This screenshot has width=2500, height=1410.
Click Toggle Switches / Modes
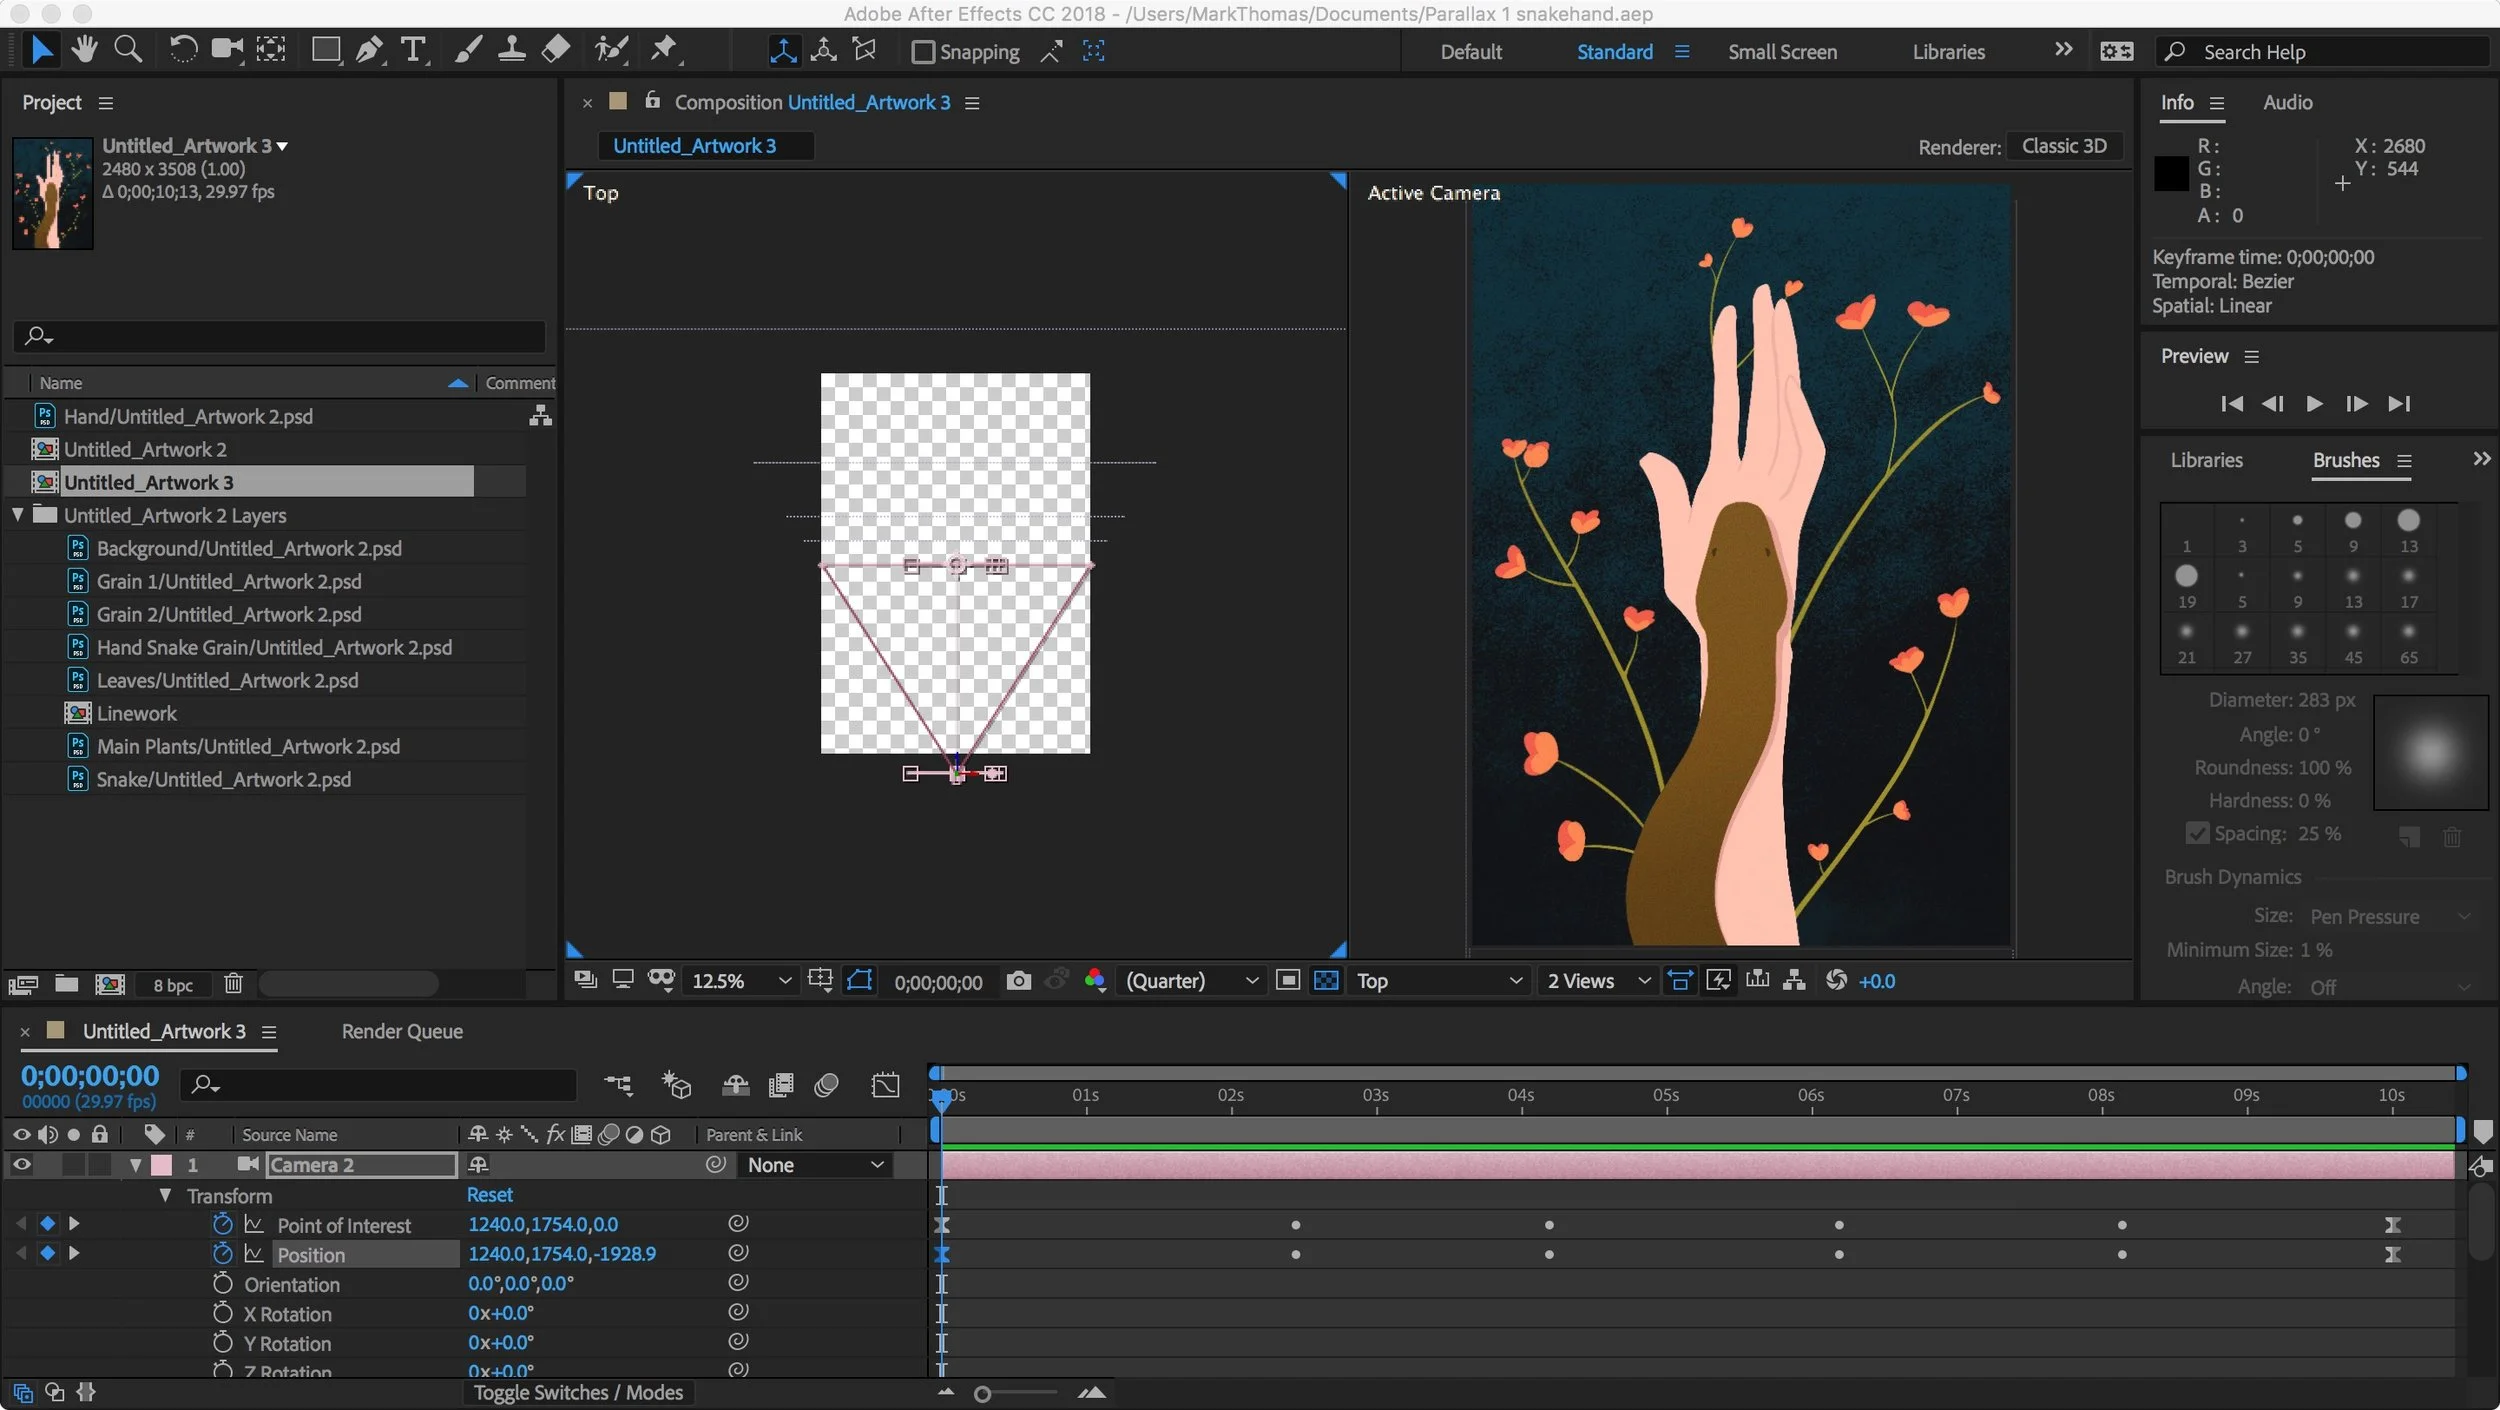(x=578, y=1392)
